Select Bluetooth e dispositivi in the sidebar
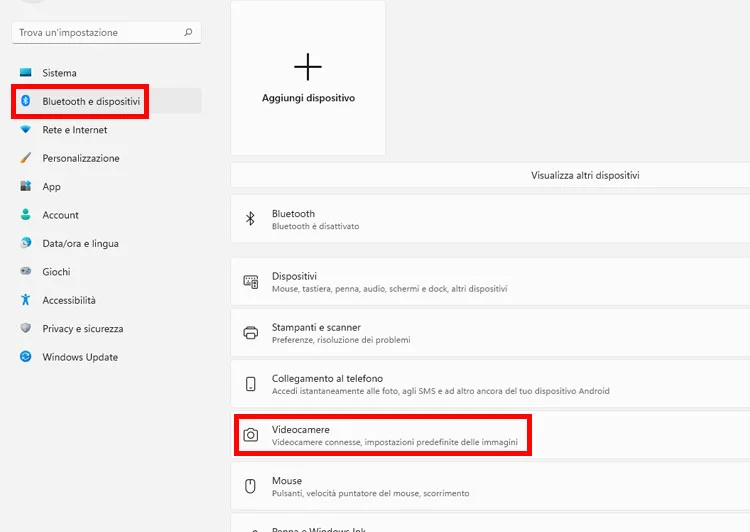 (106, 101)
